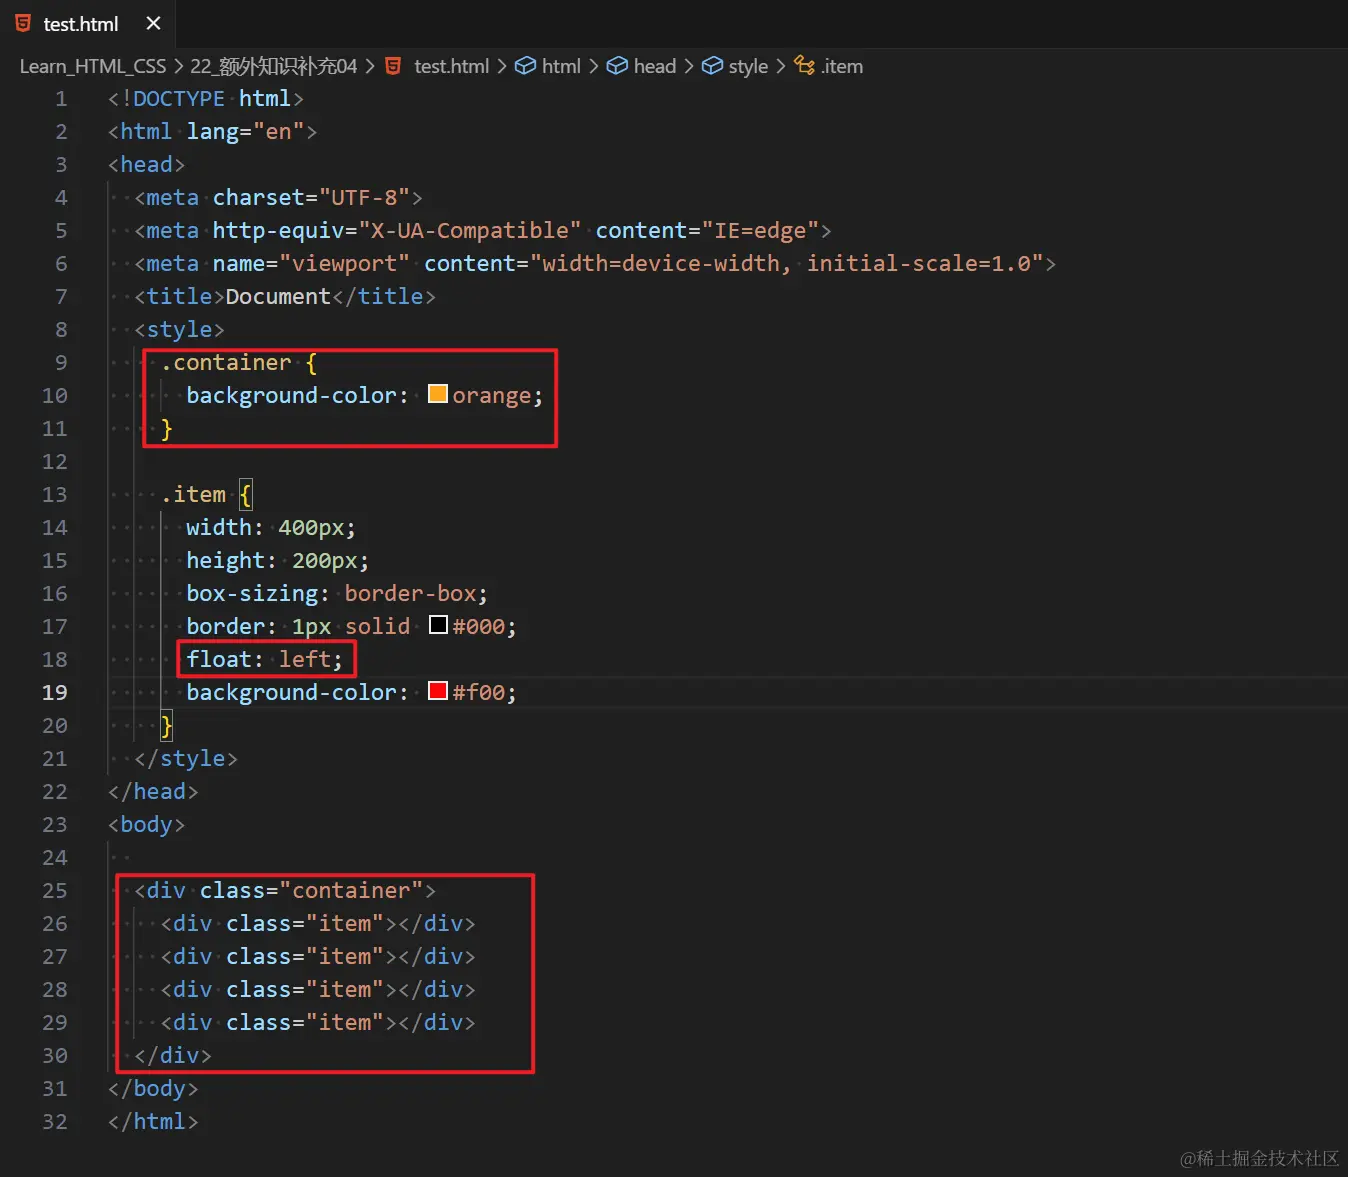Select the test.html editor tab

click(88, 23)
